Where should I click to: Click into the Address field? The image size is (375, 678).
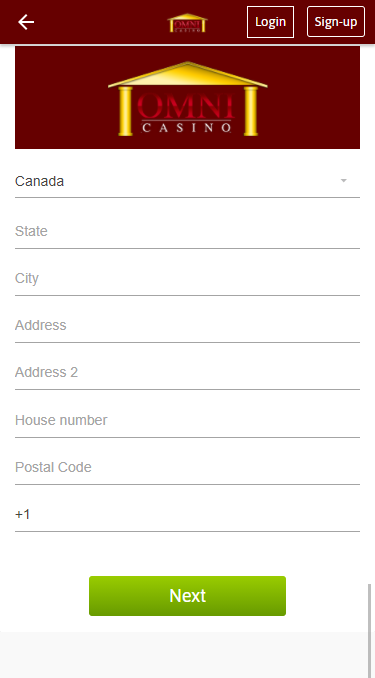187,326
